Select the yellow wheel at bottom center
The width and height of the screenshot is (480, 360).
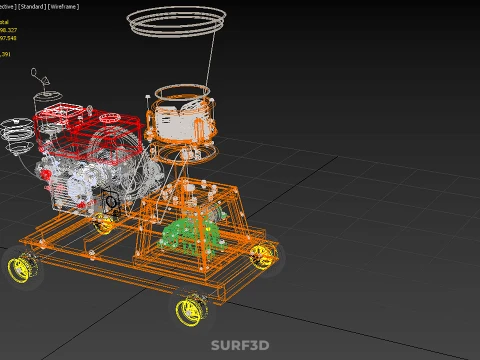[x=191, y=311]
